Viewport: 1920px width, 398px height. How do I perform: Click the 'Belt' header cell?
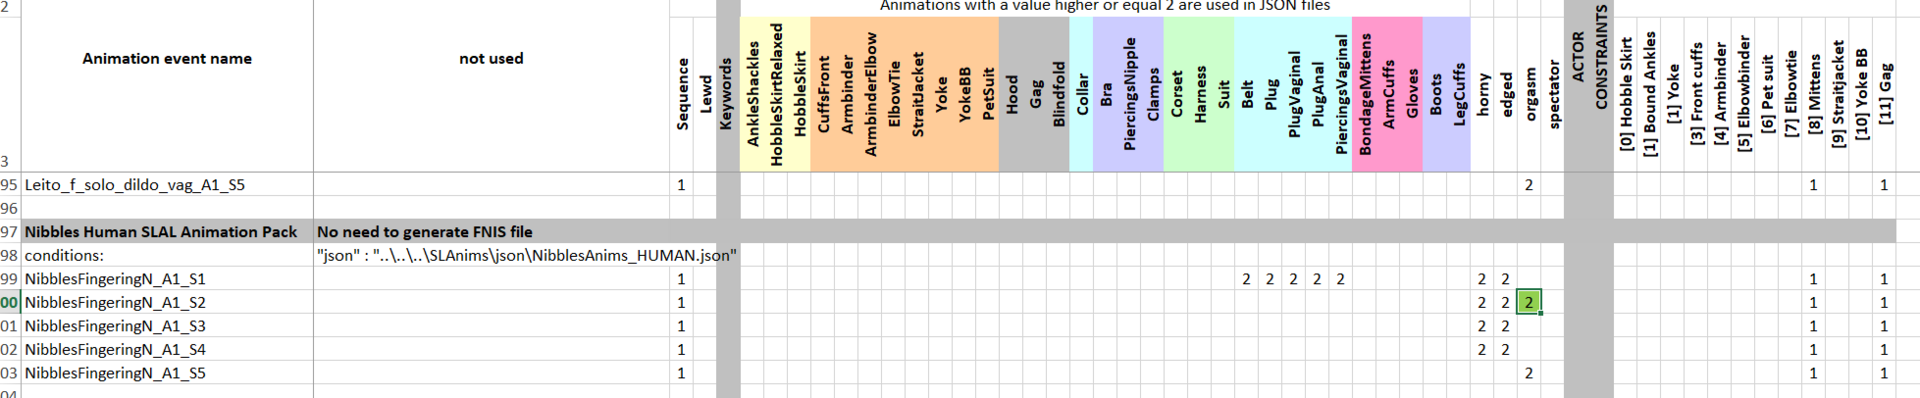(x=1247, y=94)
